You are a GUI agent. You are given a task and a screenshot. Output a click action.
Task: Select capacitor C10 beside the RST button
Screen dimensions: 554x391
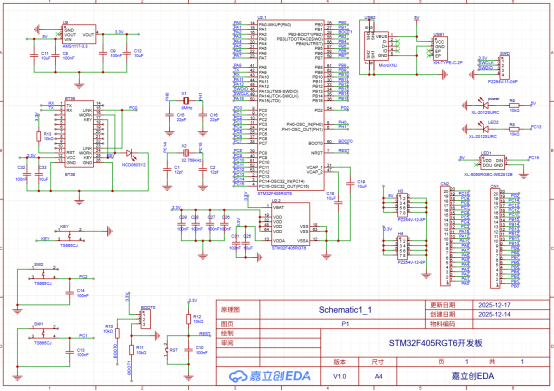pyautogui.click(x=189, y=350)
